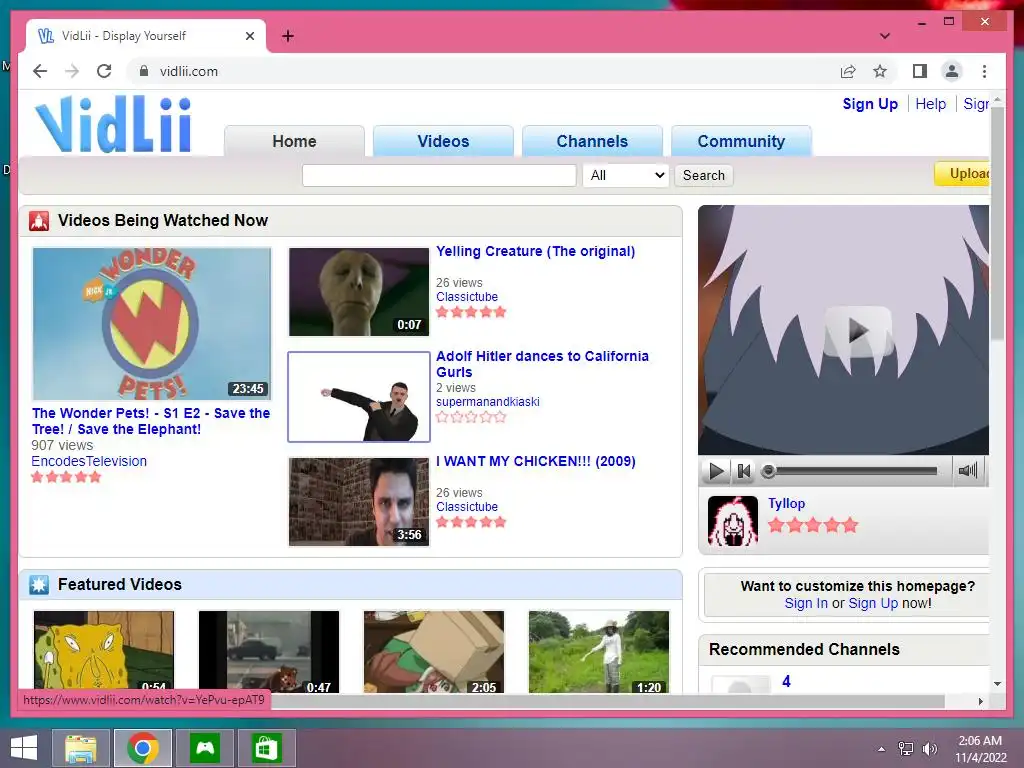The image size is (1024, 768).
Task: Click the Search button
Action: pyautogui.click(x=703, y=175)
